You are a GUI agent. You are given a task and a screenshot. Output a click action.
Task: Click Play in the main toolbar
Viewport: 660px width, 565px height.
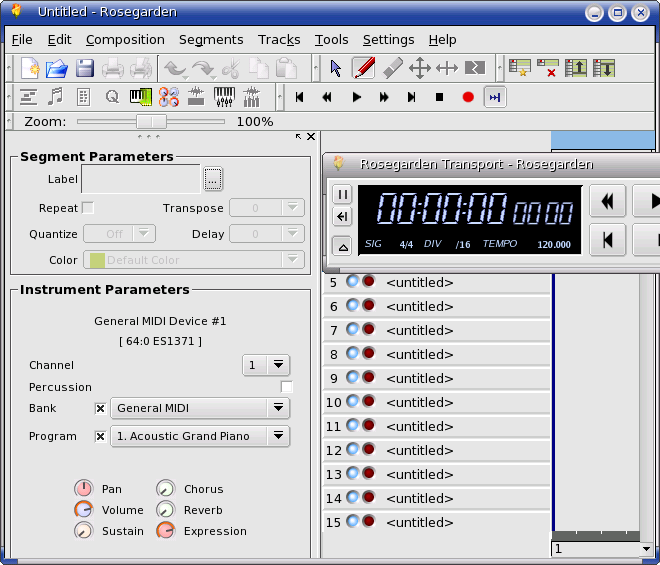356,97
